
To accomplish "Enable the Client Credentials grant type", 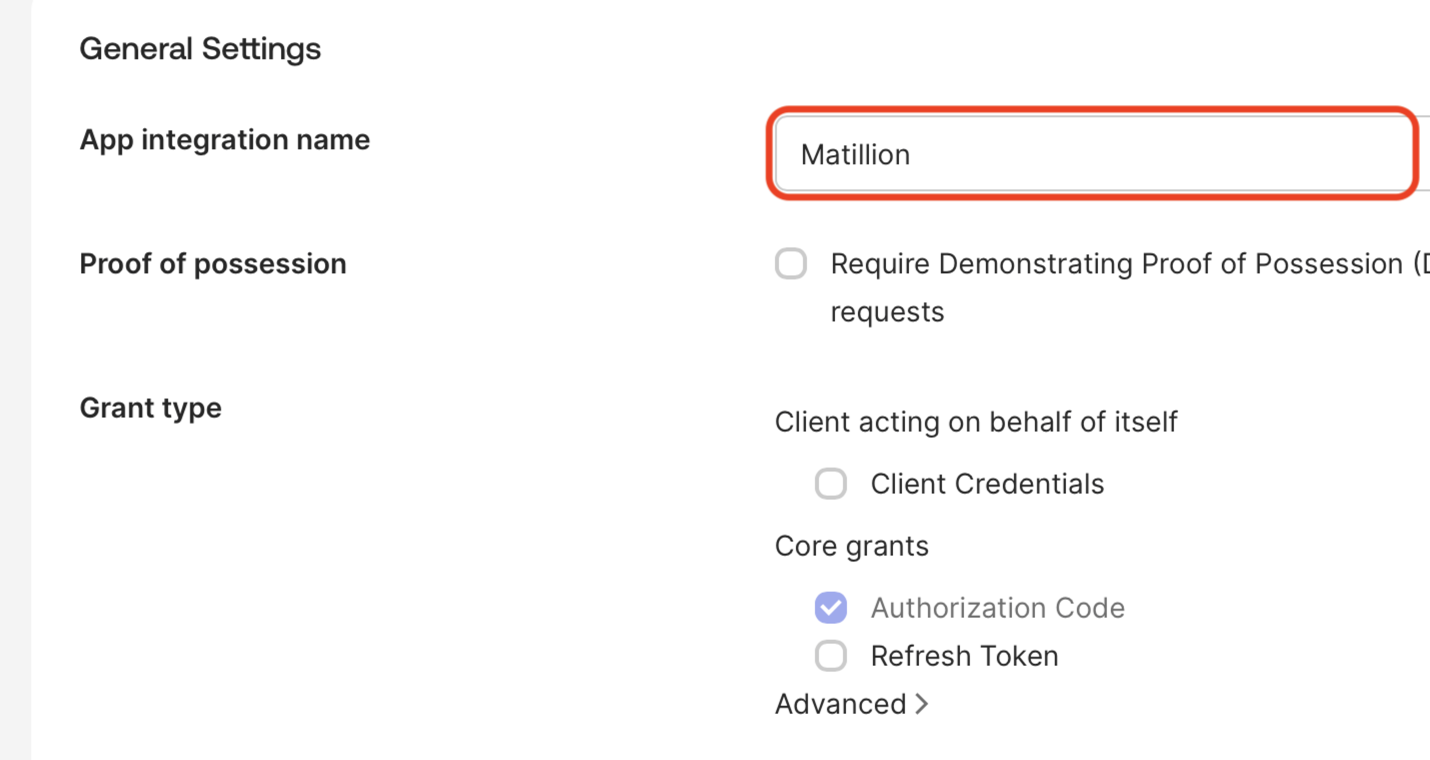I will click(x=831, y=484).
